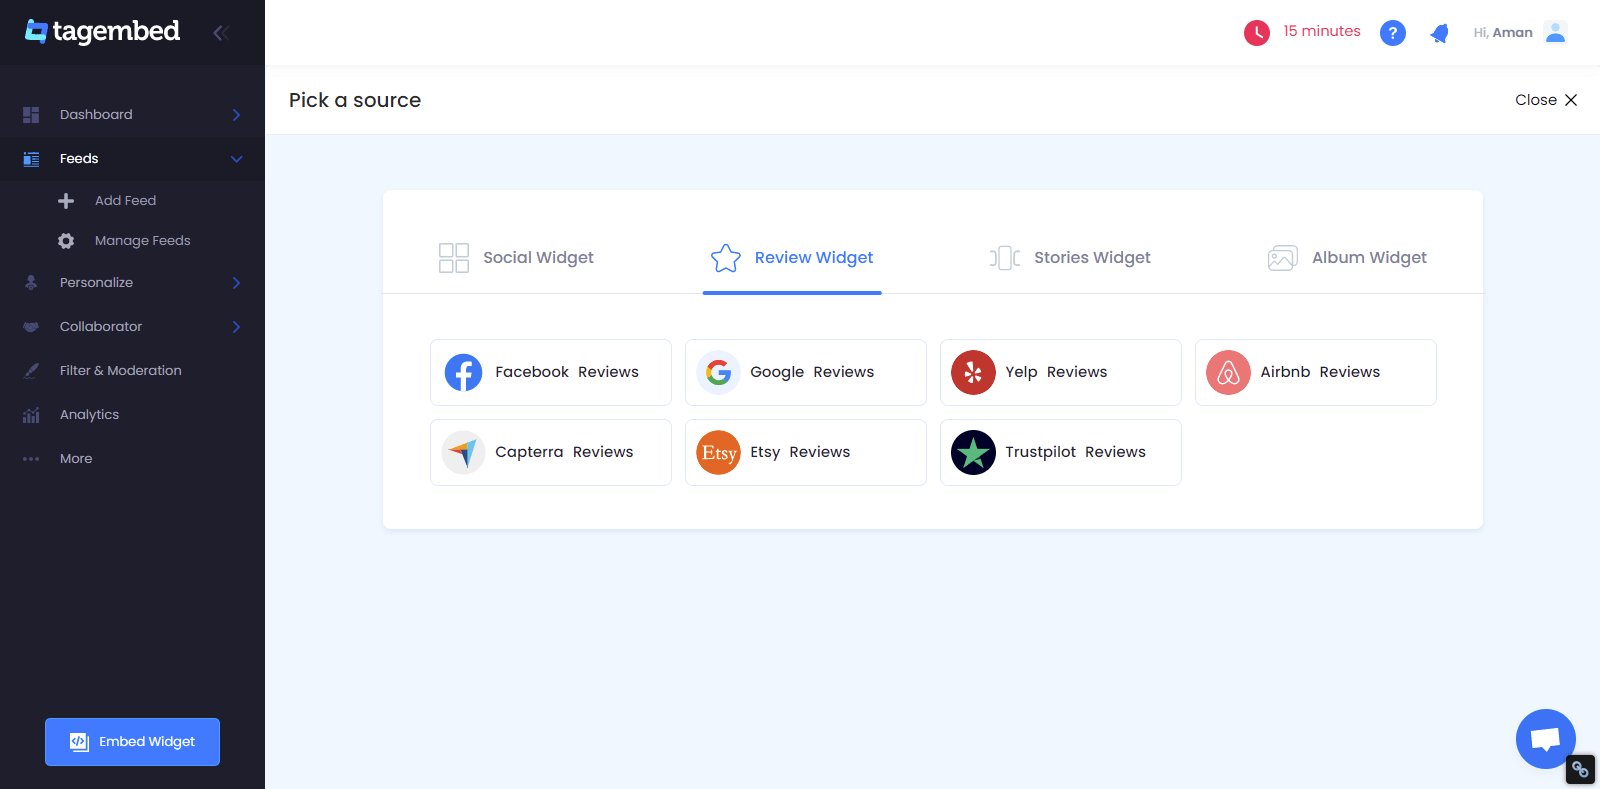Screen dimensions: 1600x789
Task: Click the Stories Widget carousel icon
Action: click(x=1005, y=258)
